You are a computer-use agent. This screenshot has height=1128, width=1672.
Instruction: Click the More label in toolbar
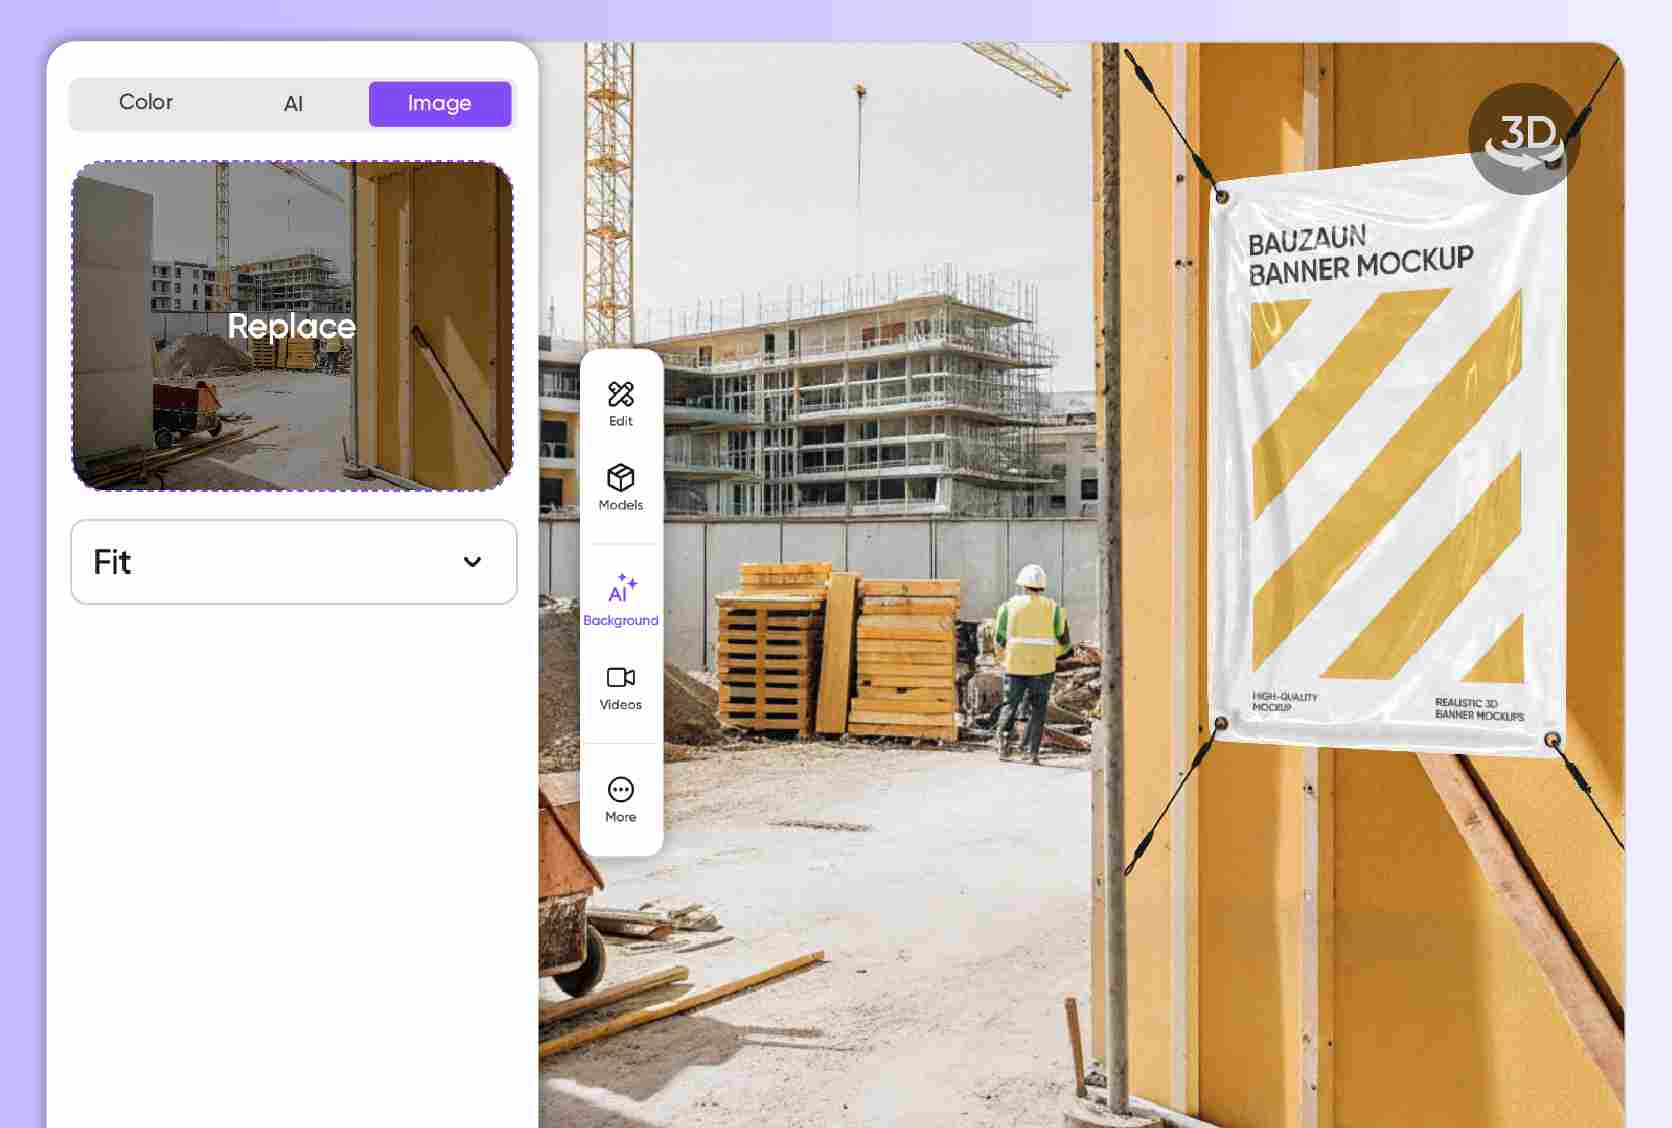[621, 817]
